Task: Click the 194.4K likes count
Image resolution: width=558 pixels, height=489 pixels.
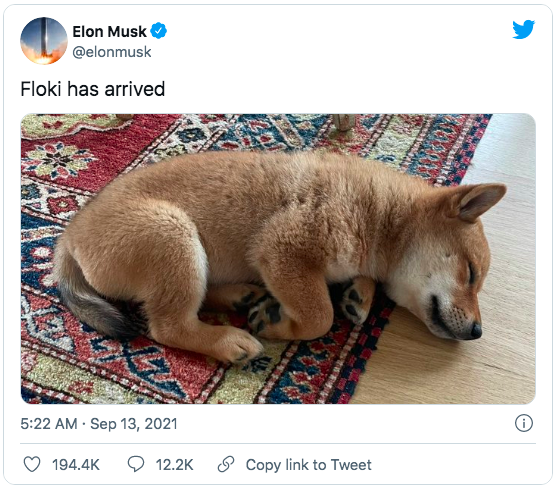Action: (x=76, y=465)
